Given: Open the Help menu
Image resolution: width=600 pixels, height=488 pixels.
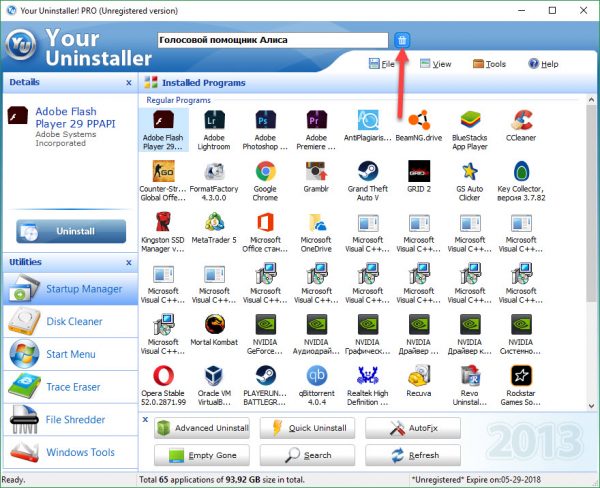Looking at the screenshot, I should pyautogui.click(x=543, y=64).
